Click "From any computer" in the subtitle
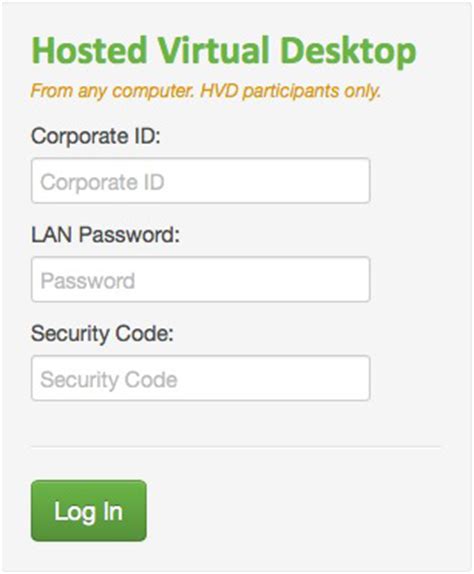The image size is (474, 574). coord(112,91)
